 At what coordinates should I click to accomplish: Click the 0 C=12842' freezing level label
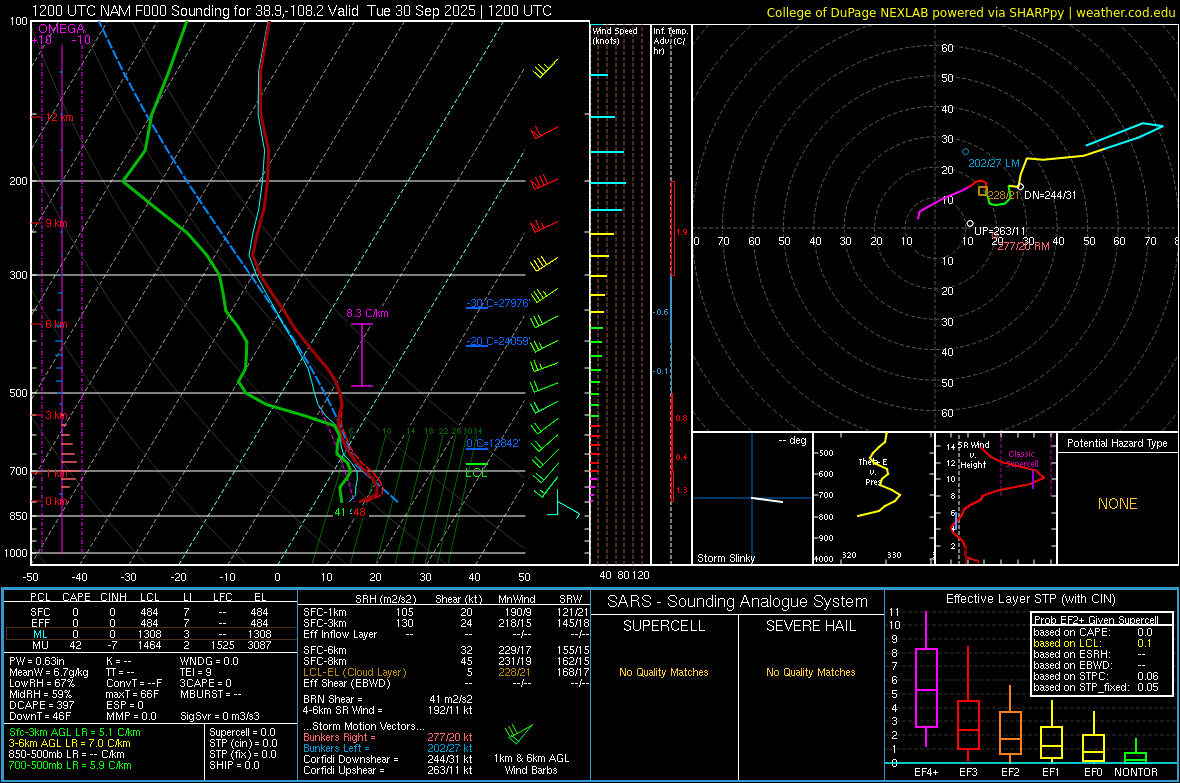pyautogui.click(x=493, y=443)
